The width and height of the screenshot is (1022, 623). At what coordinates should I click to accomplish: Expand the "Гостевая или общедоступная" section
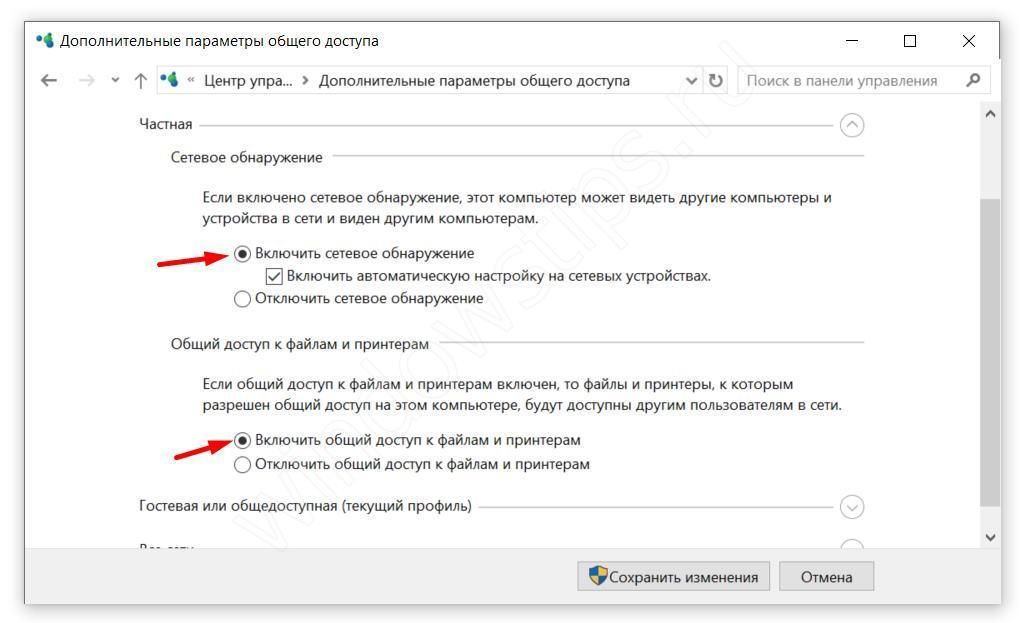click(x=852, y=507)
